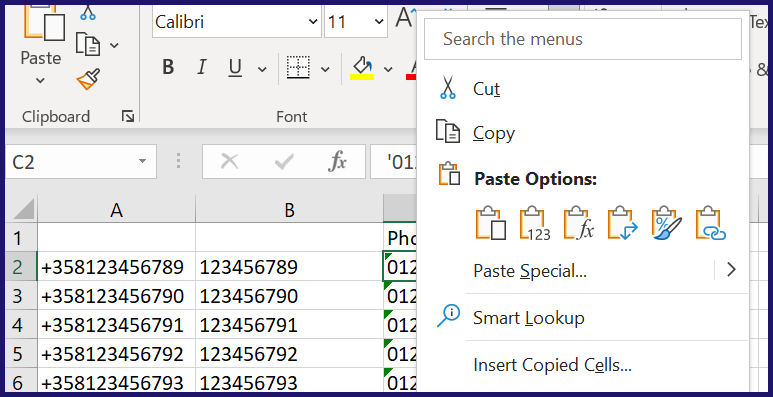Open the Calibri font name dropdown

click(313, 22)
